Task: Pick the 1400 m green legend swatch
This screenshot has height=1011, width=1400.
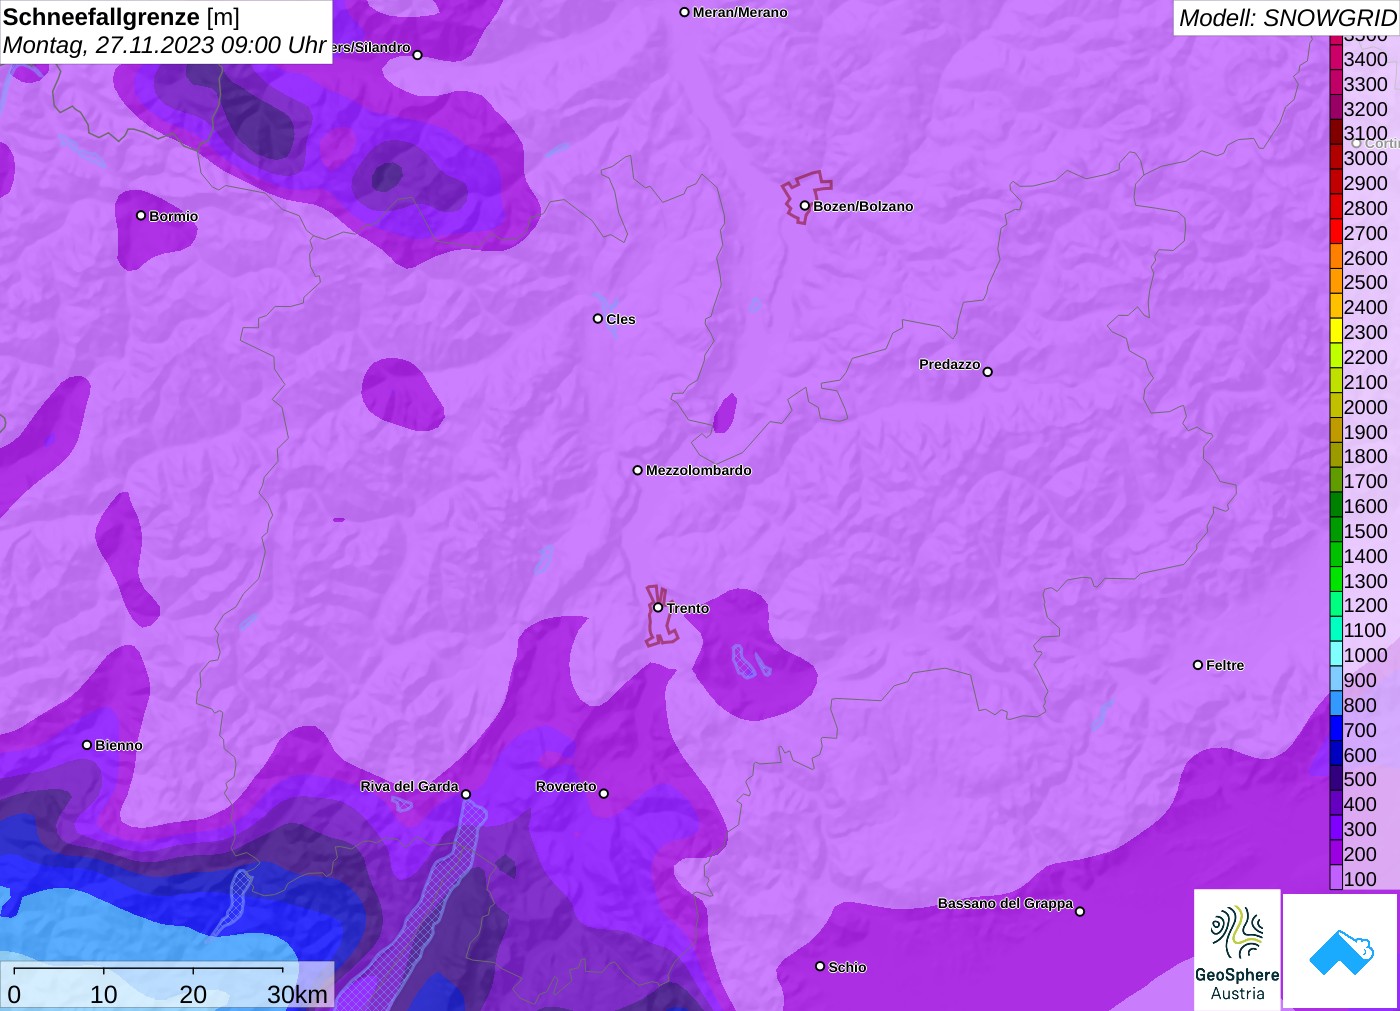Action: click(x=1336, y=556)
